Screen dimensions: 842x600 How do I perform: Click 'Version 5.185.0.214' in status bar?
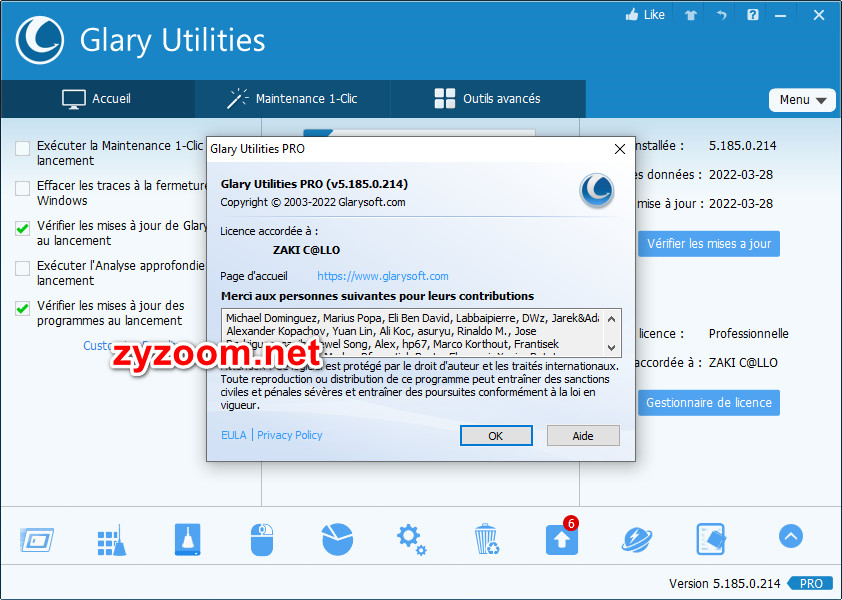point(724,583)
